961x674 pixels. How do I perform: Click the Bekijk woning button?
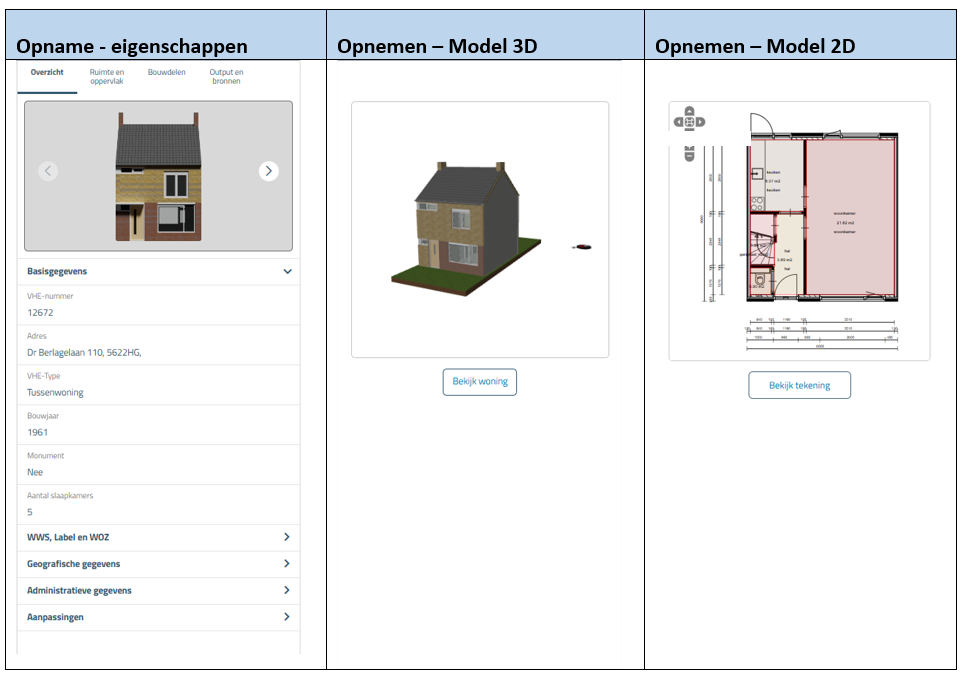(479, 382)
